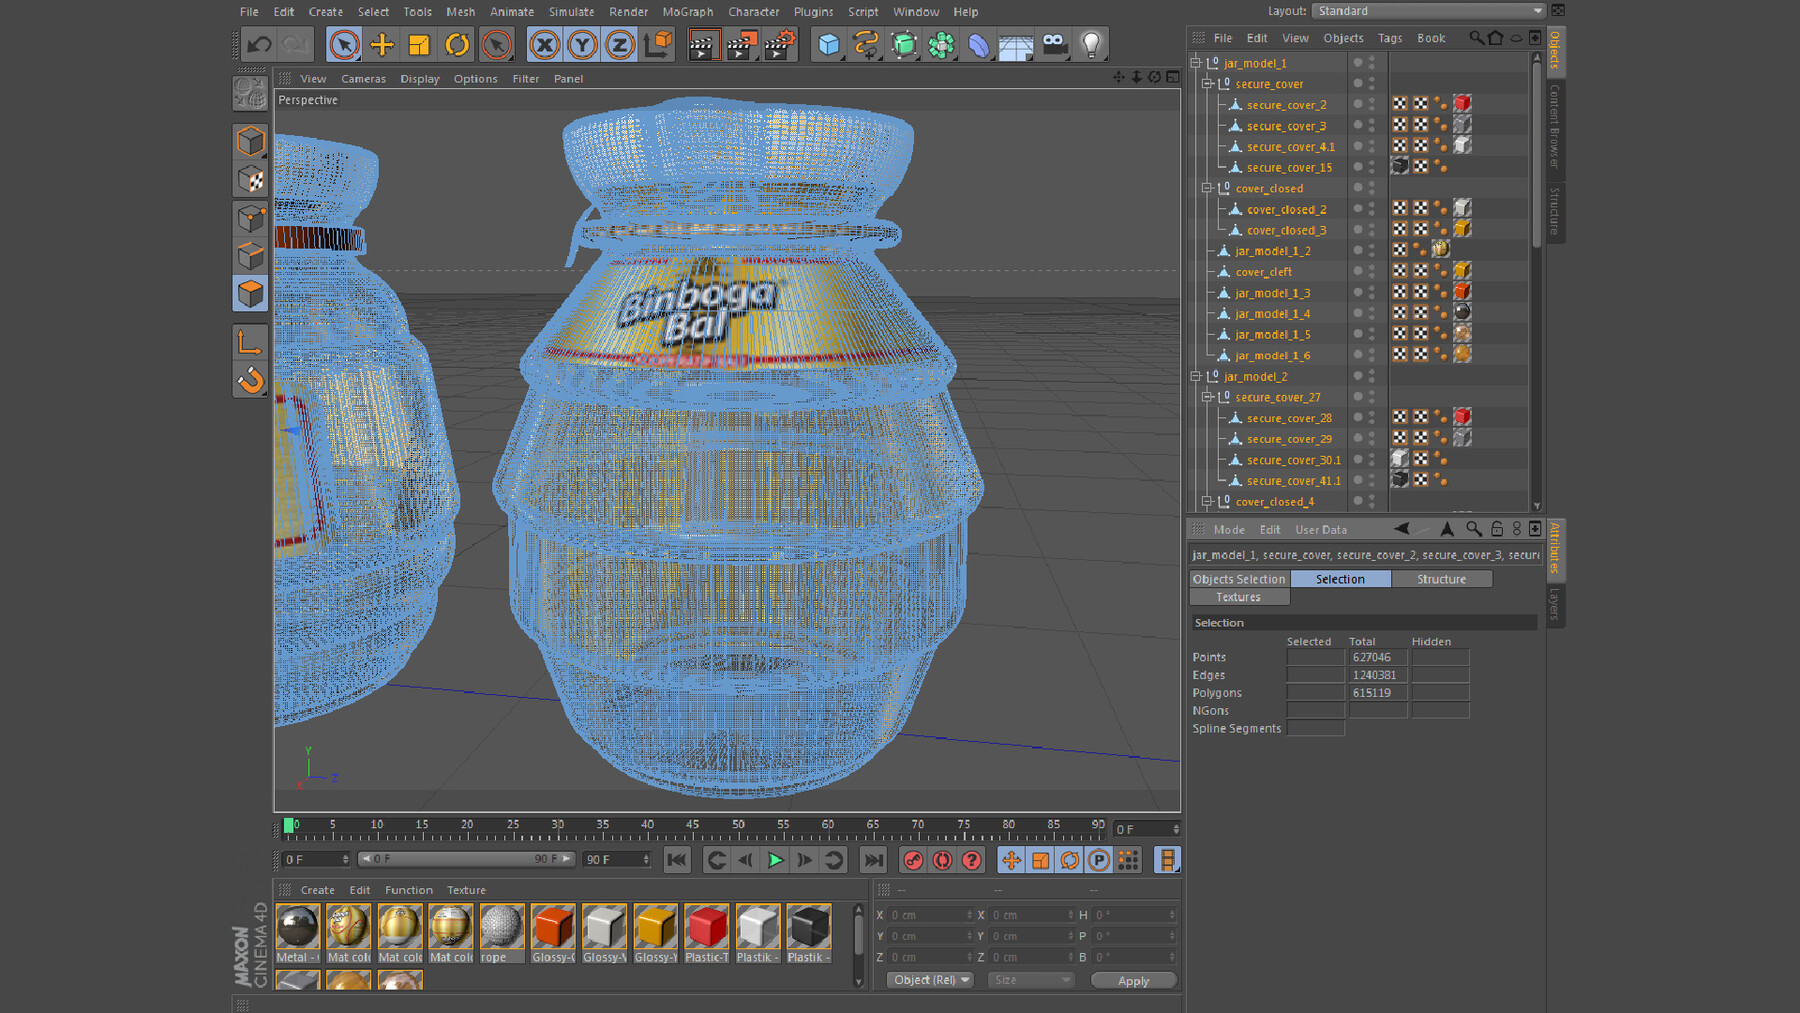Click the Apply button
This screenshot has width=1800, height=1013.
click(x=1133, y=981)
